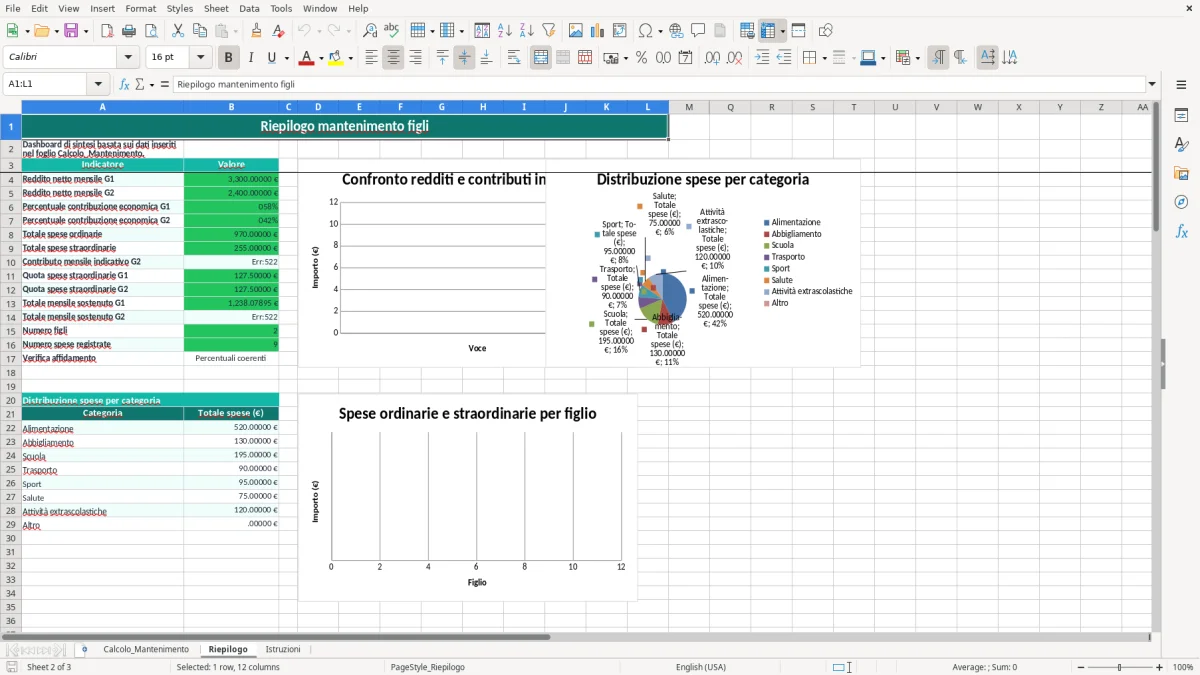Open the Open-document dropdown arrow
The image size is (1200, 675).
[x=54, y=31]
